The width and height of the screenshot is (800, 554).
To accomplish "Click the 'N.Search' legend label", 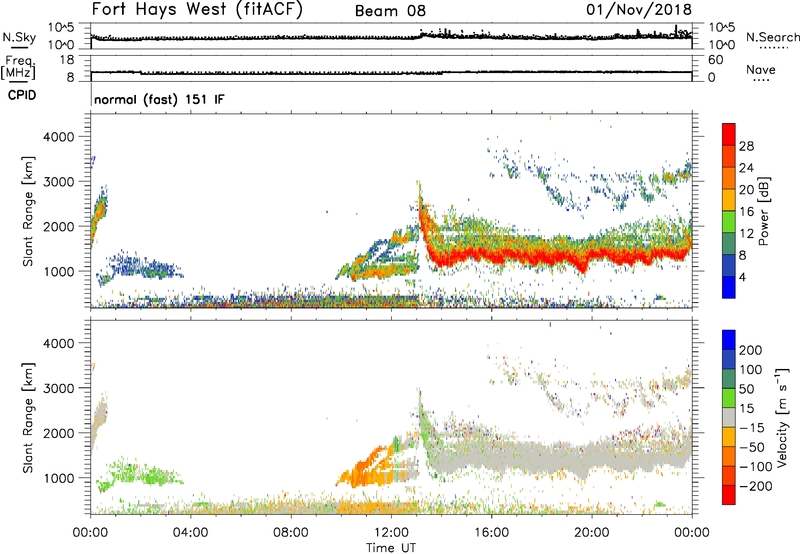I will tap(772, 37).
